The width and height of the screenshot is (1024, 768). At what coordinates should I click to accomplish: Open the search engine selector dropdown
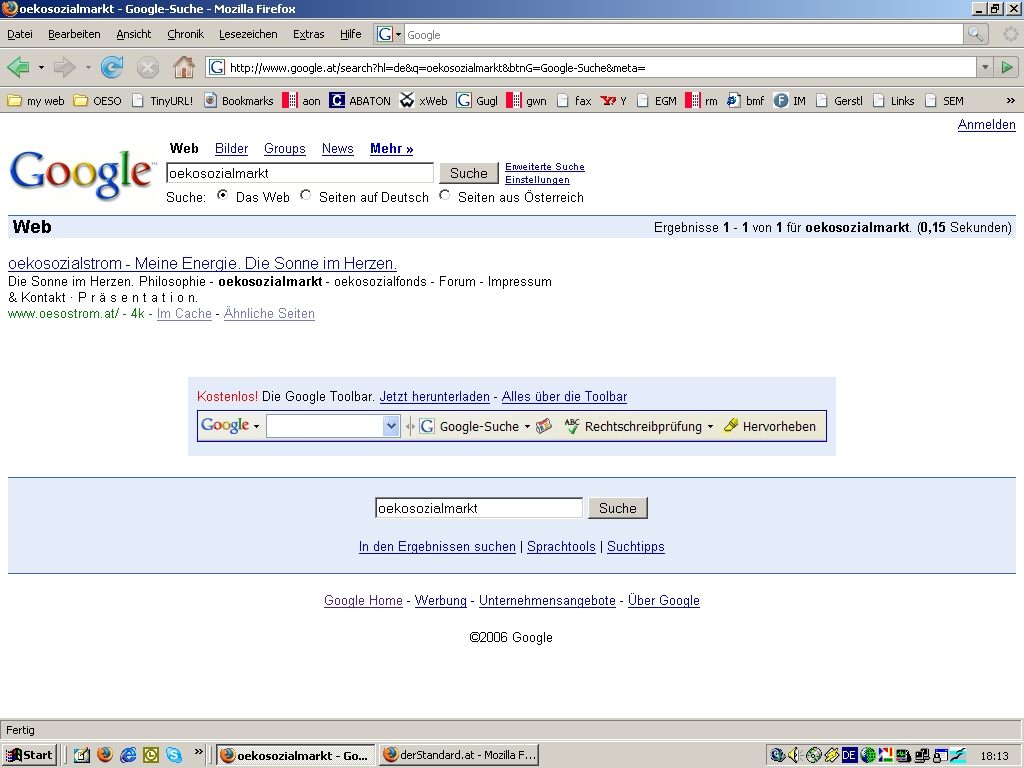[389, 34]
